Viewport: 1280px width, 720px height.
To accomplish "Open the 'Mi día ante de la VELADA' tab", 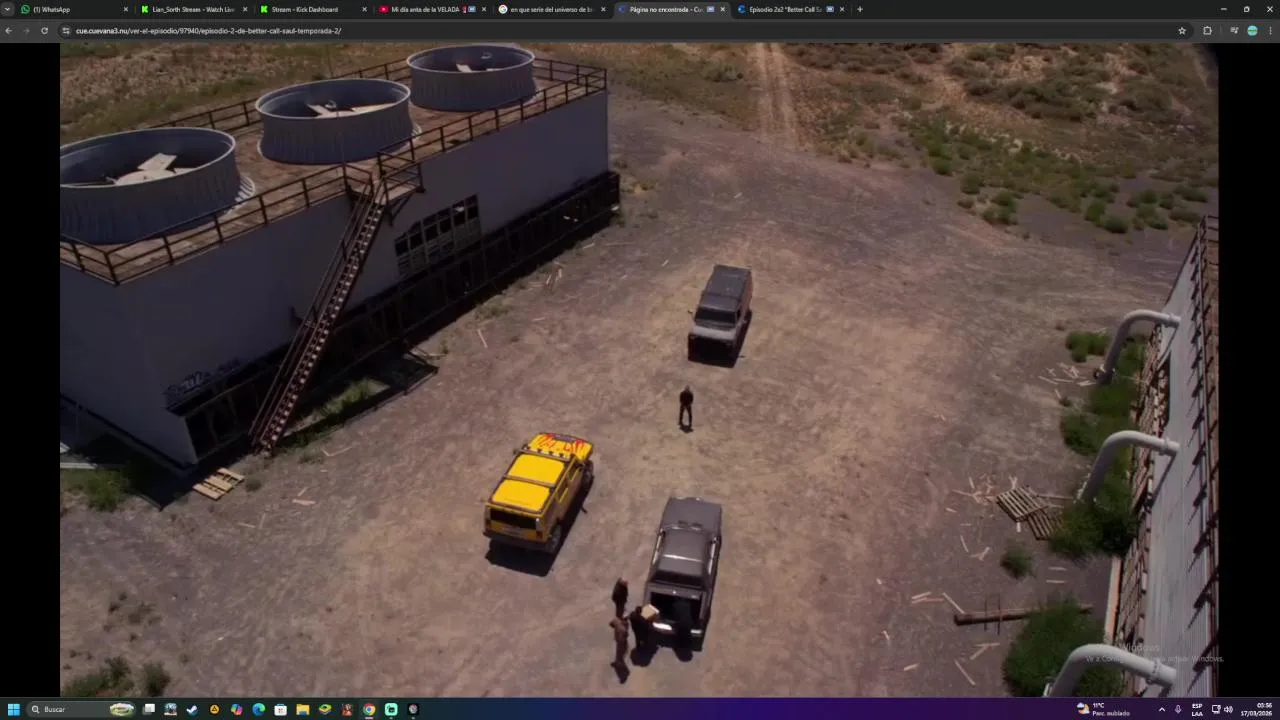I will pyautogui.click(x=432, y=9).
